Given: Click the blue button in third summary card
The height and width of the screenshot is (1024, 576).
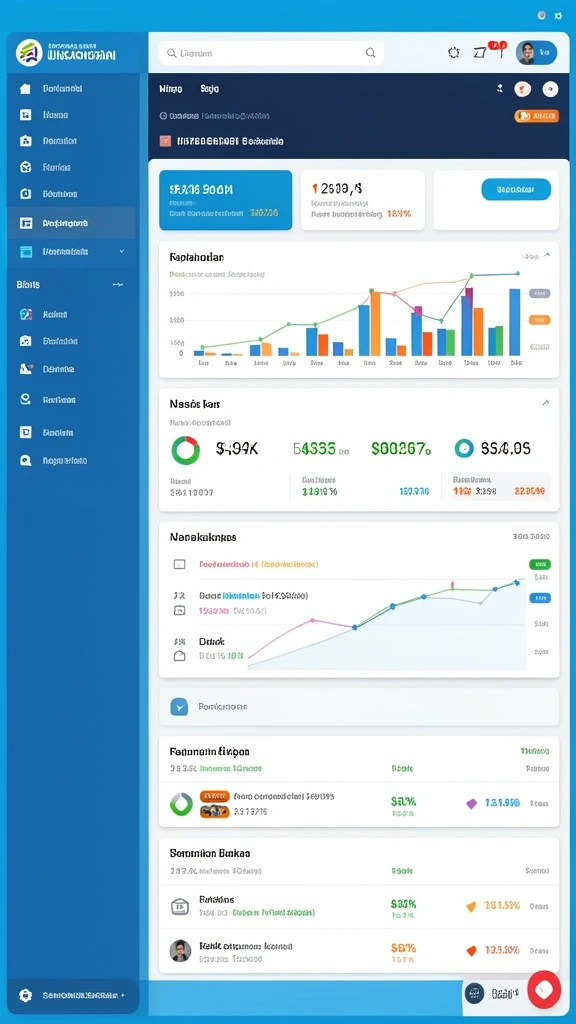Looking at the screenshot, I should [516, 189].
